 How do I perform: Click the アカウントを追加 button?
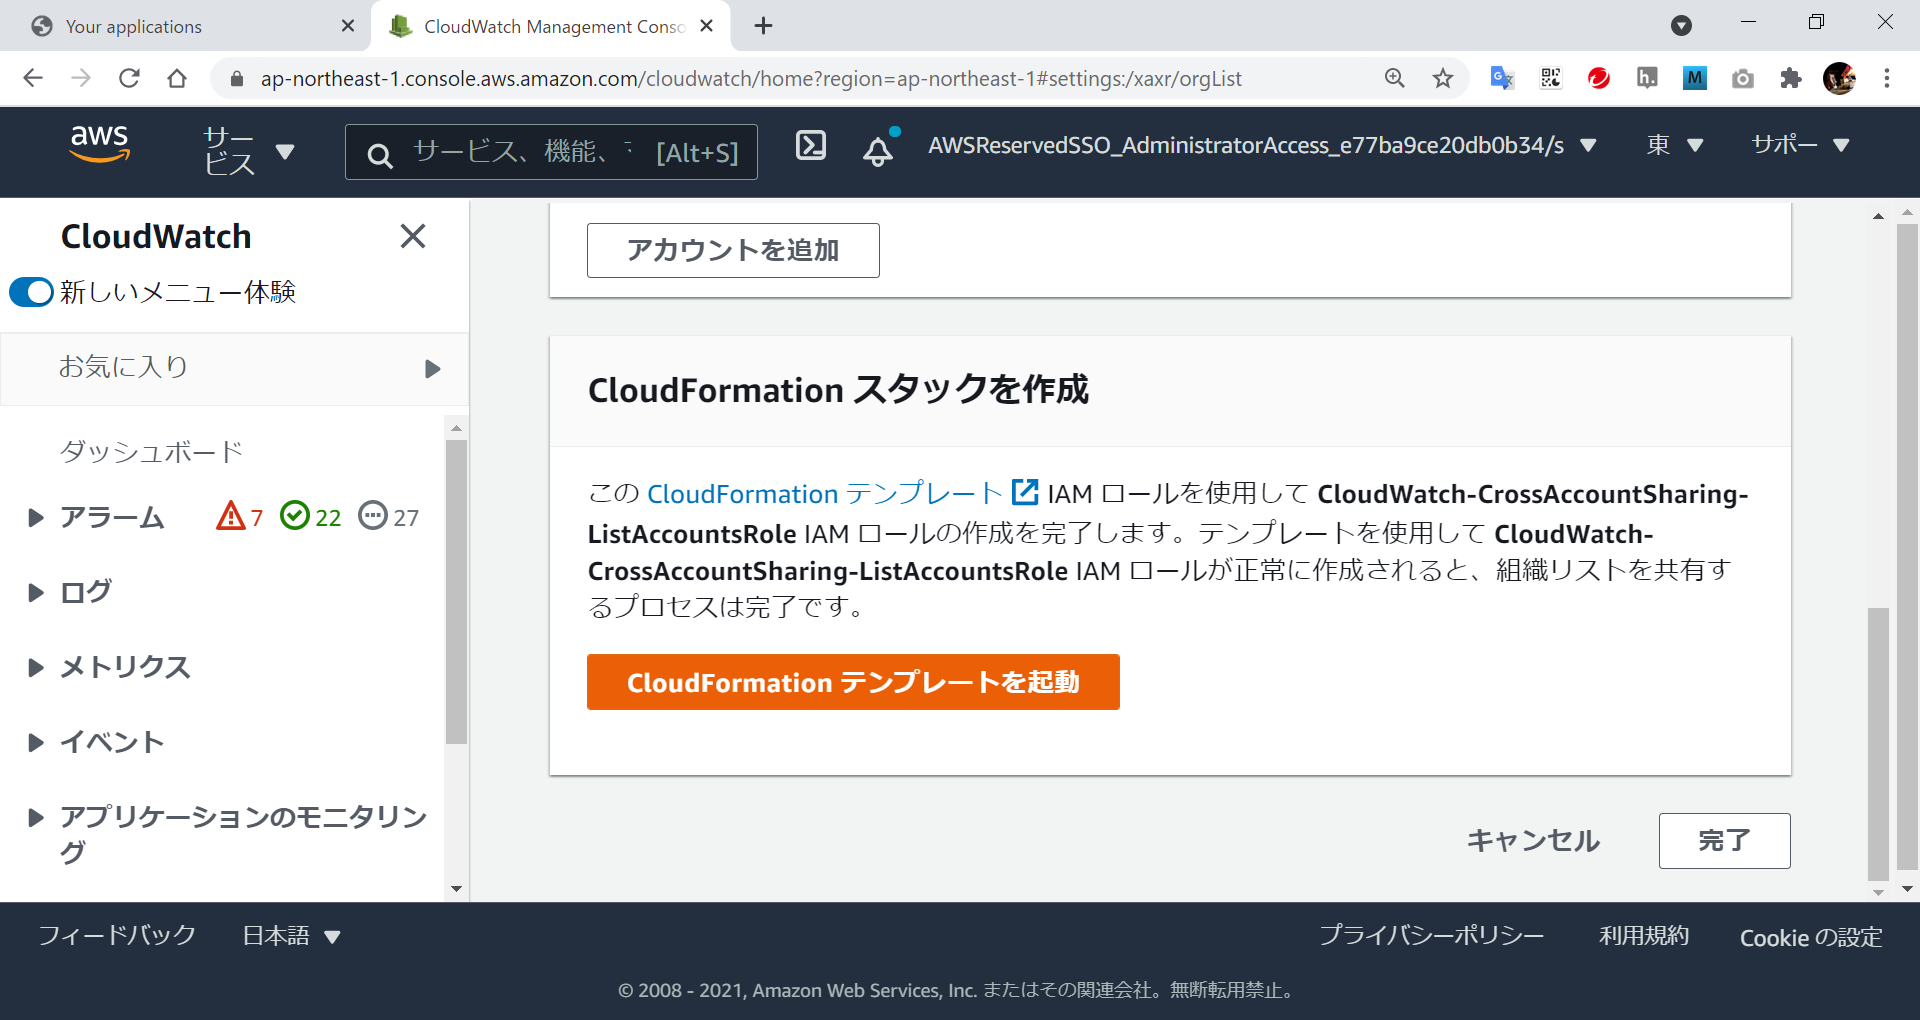coord(732,250)
